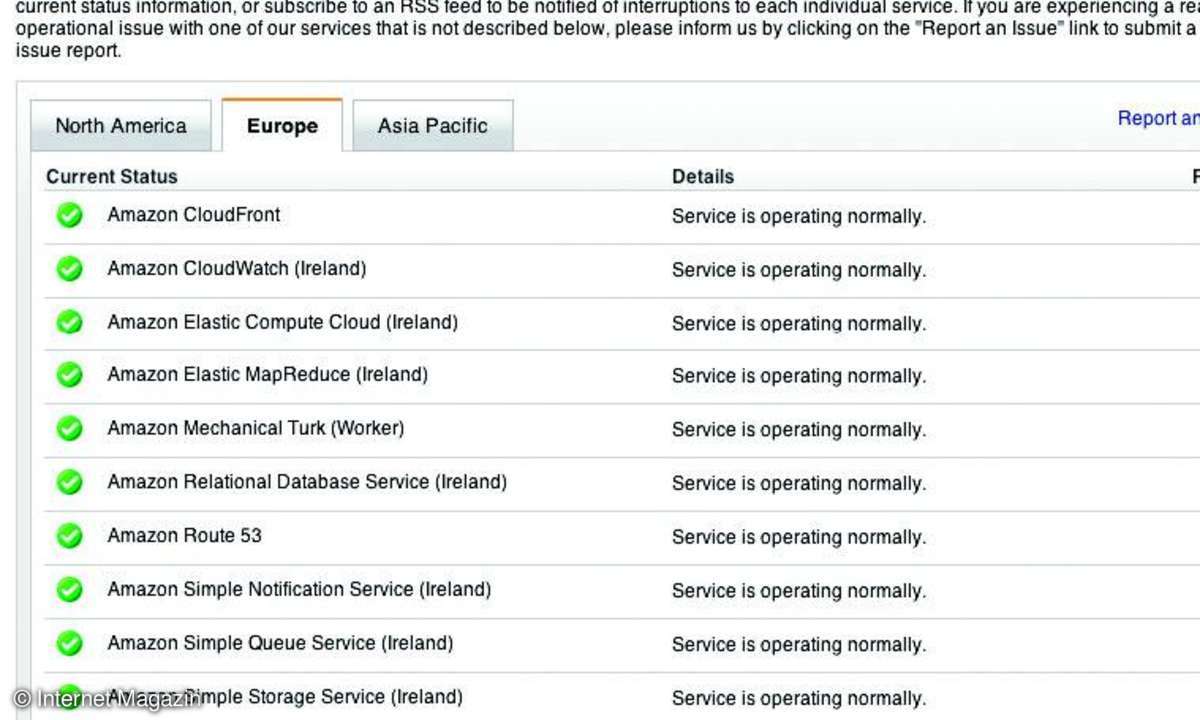1200x720 pixels.
Task: Click status icon for Simple Storage Service
Action: pyautogui.click(x=69, y=697)
